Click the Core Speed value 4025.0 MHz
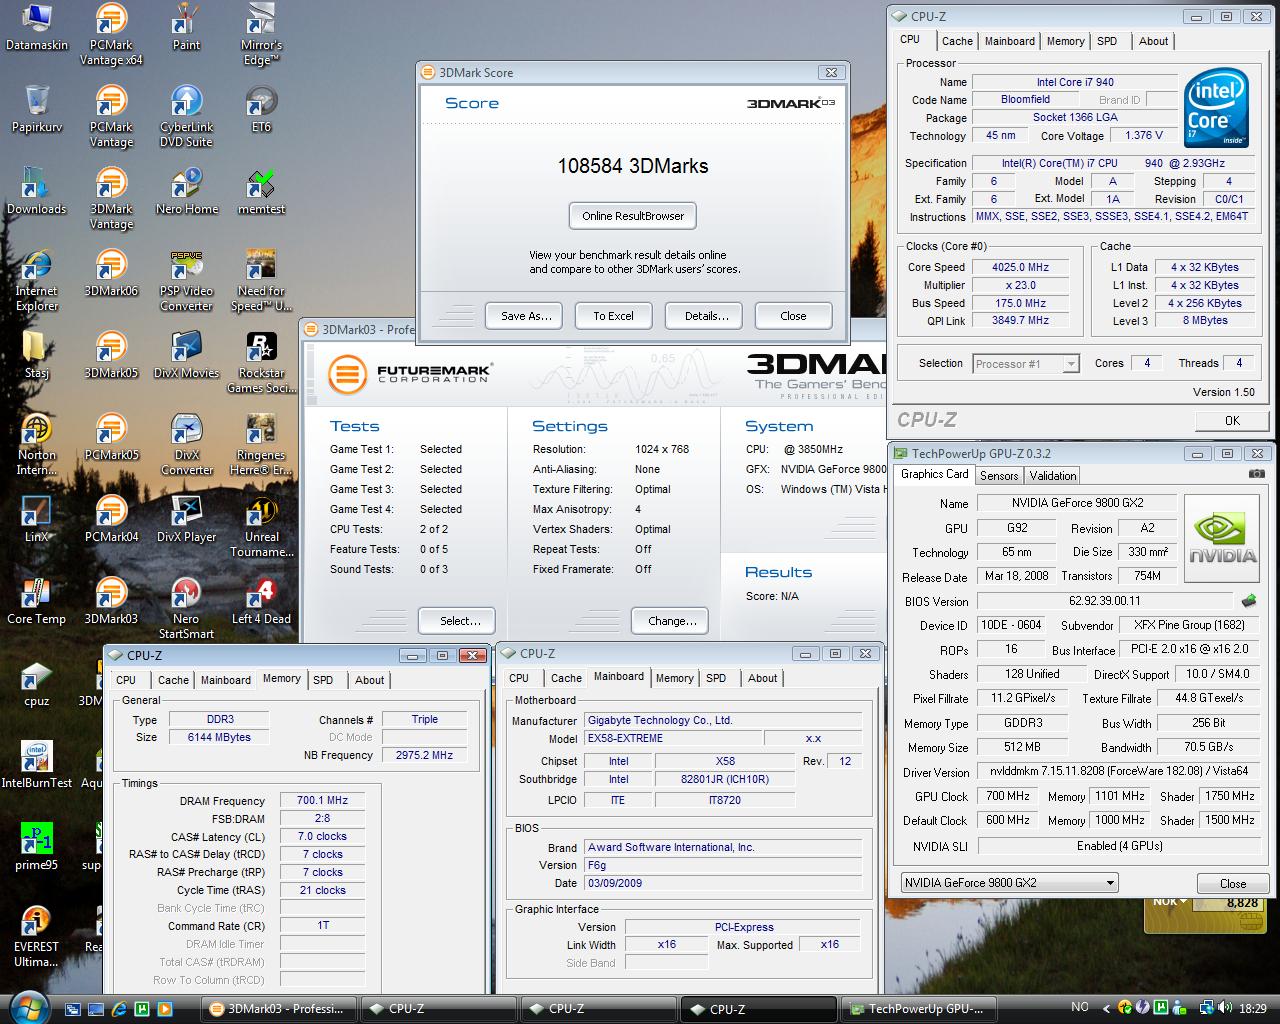 pos(1020,267)
